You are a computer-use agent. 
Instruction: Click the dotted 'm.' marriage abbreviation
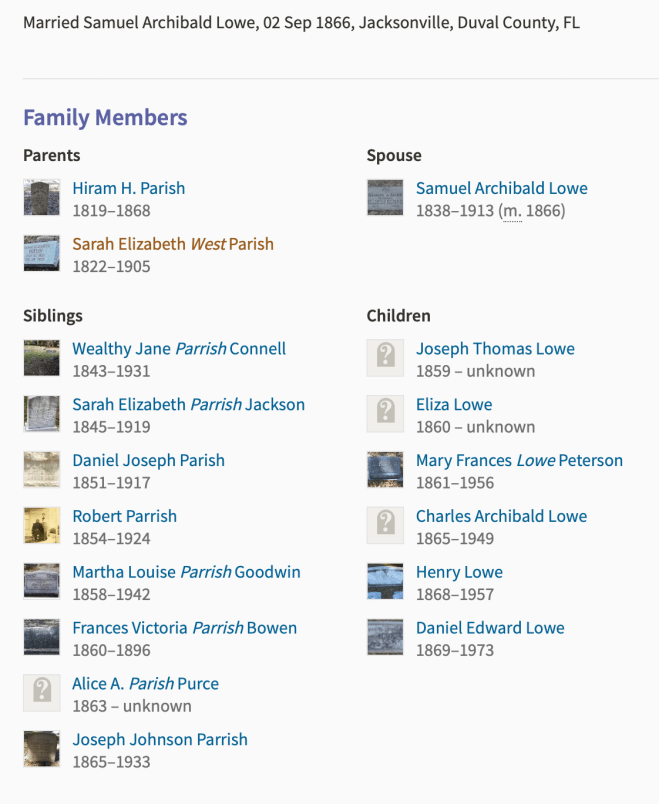click(511, 211)
